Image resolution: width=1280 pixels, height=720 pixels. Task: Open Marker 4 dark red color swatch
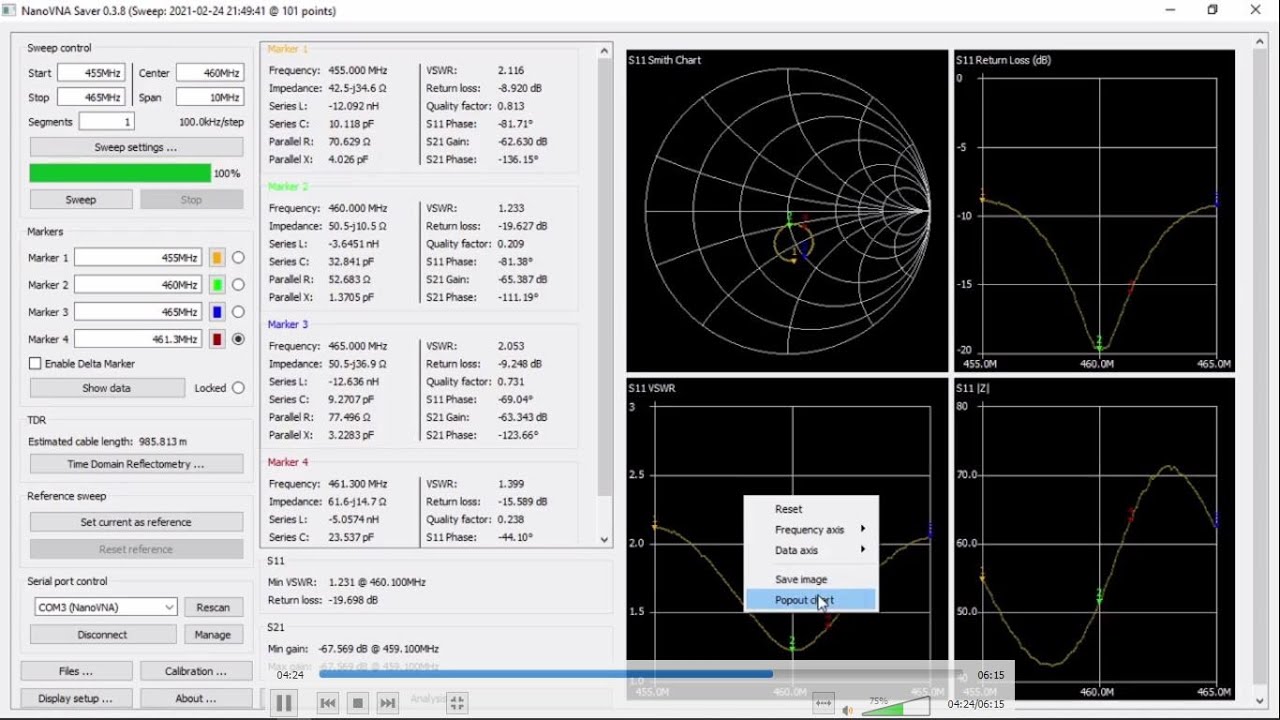(x=217, y=339)
